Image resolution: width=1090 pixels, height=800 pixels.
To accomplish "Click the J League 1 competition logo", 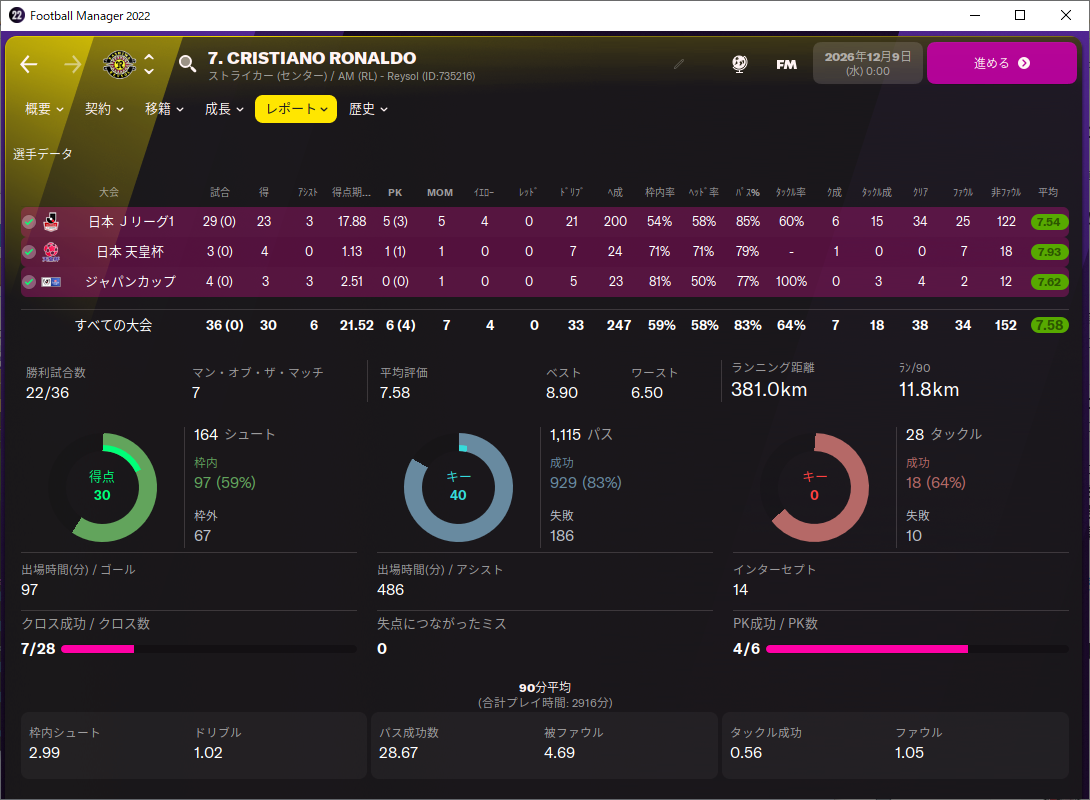I will pyautogui.click(x=51, y=222).
